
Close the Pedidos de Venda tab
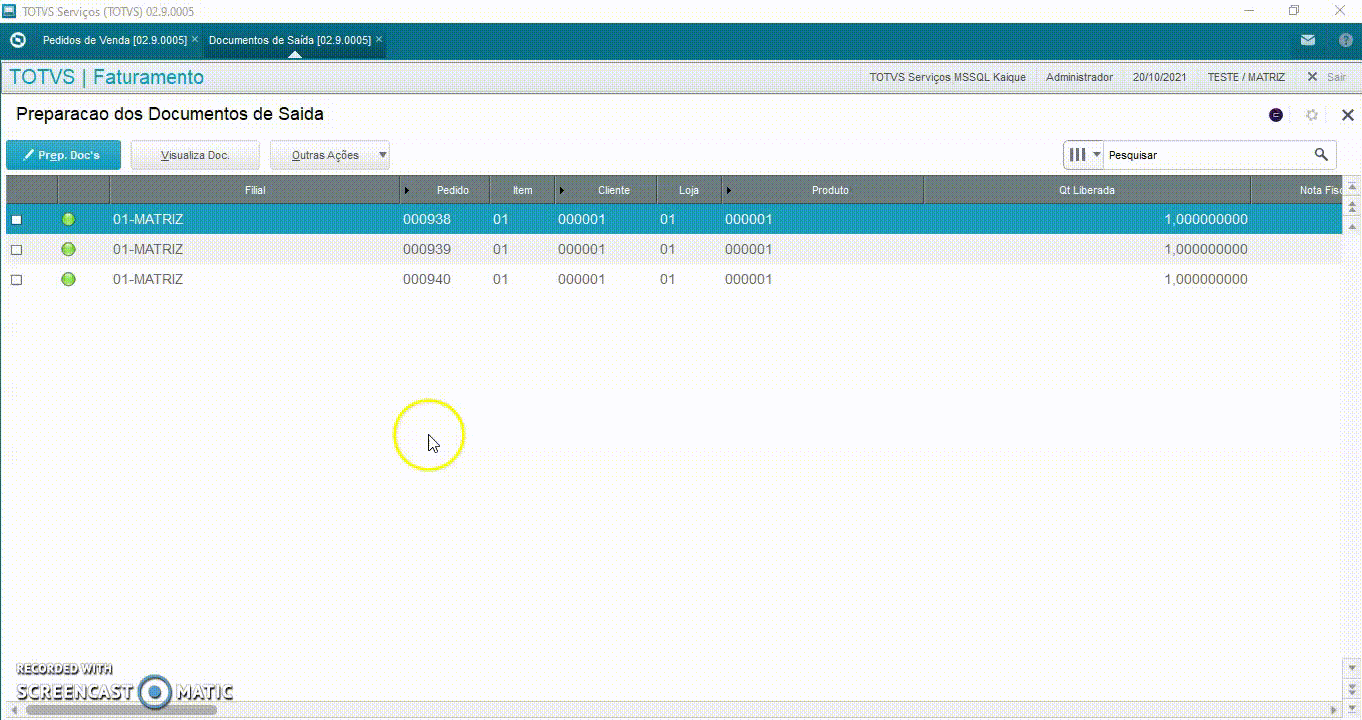tap(195, 40)
